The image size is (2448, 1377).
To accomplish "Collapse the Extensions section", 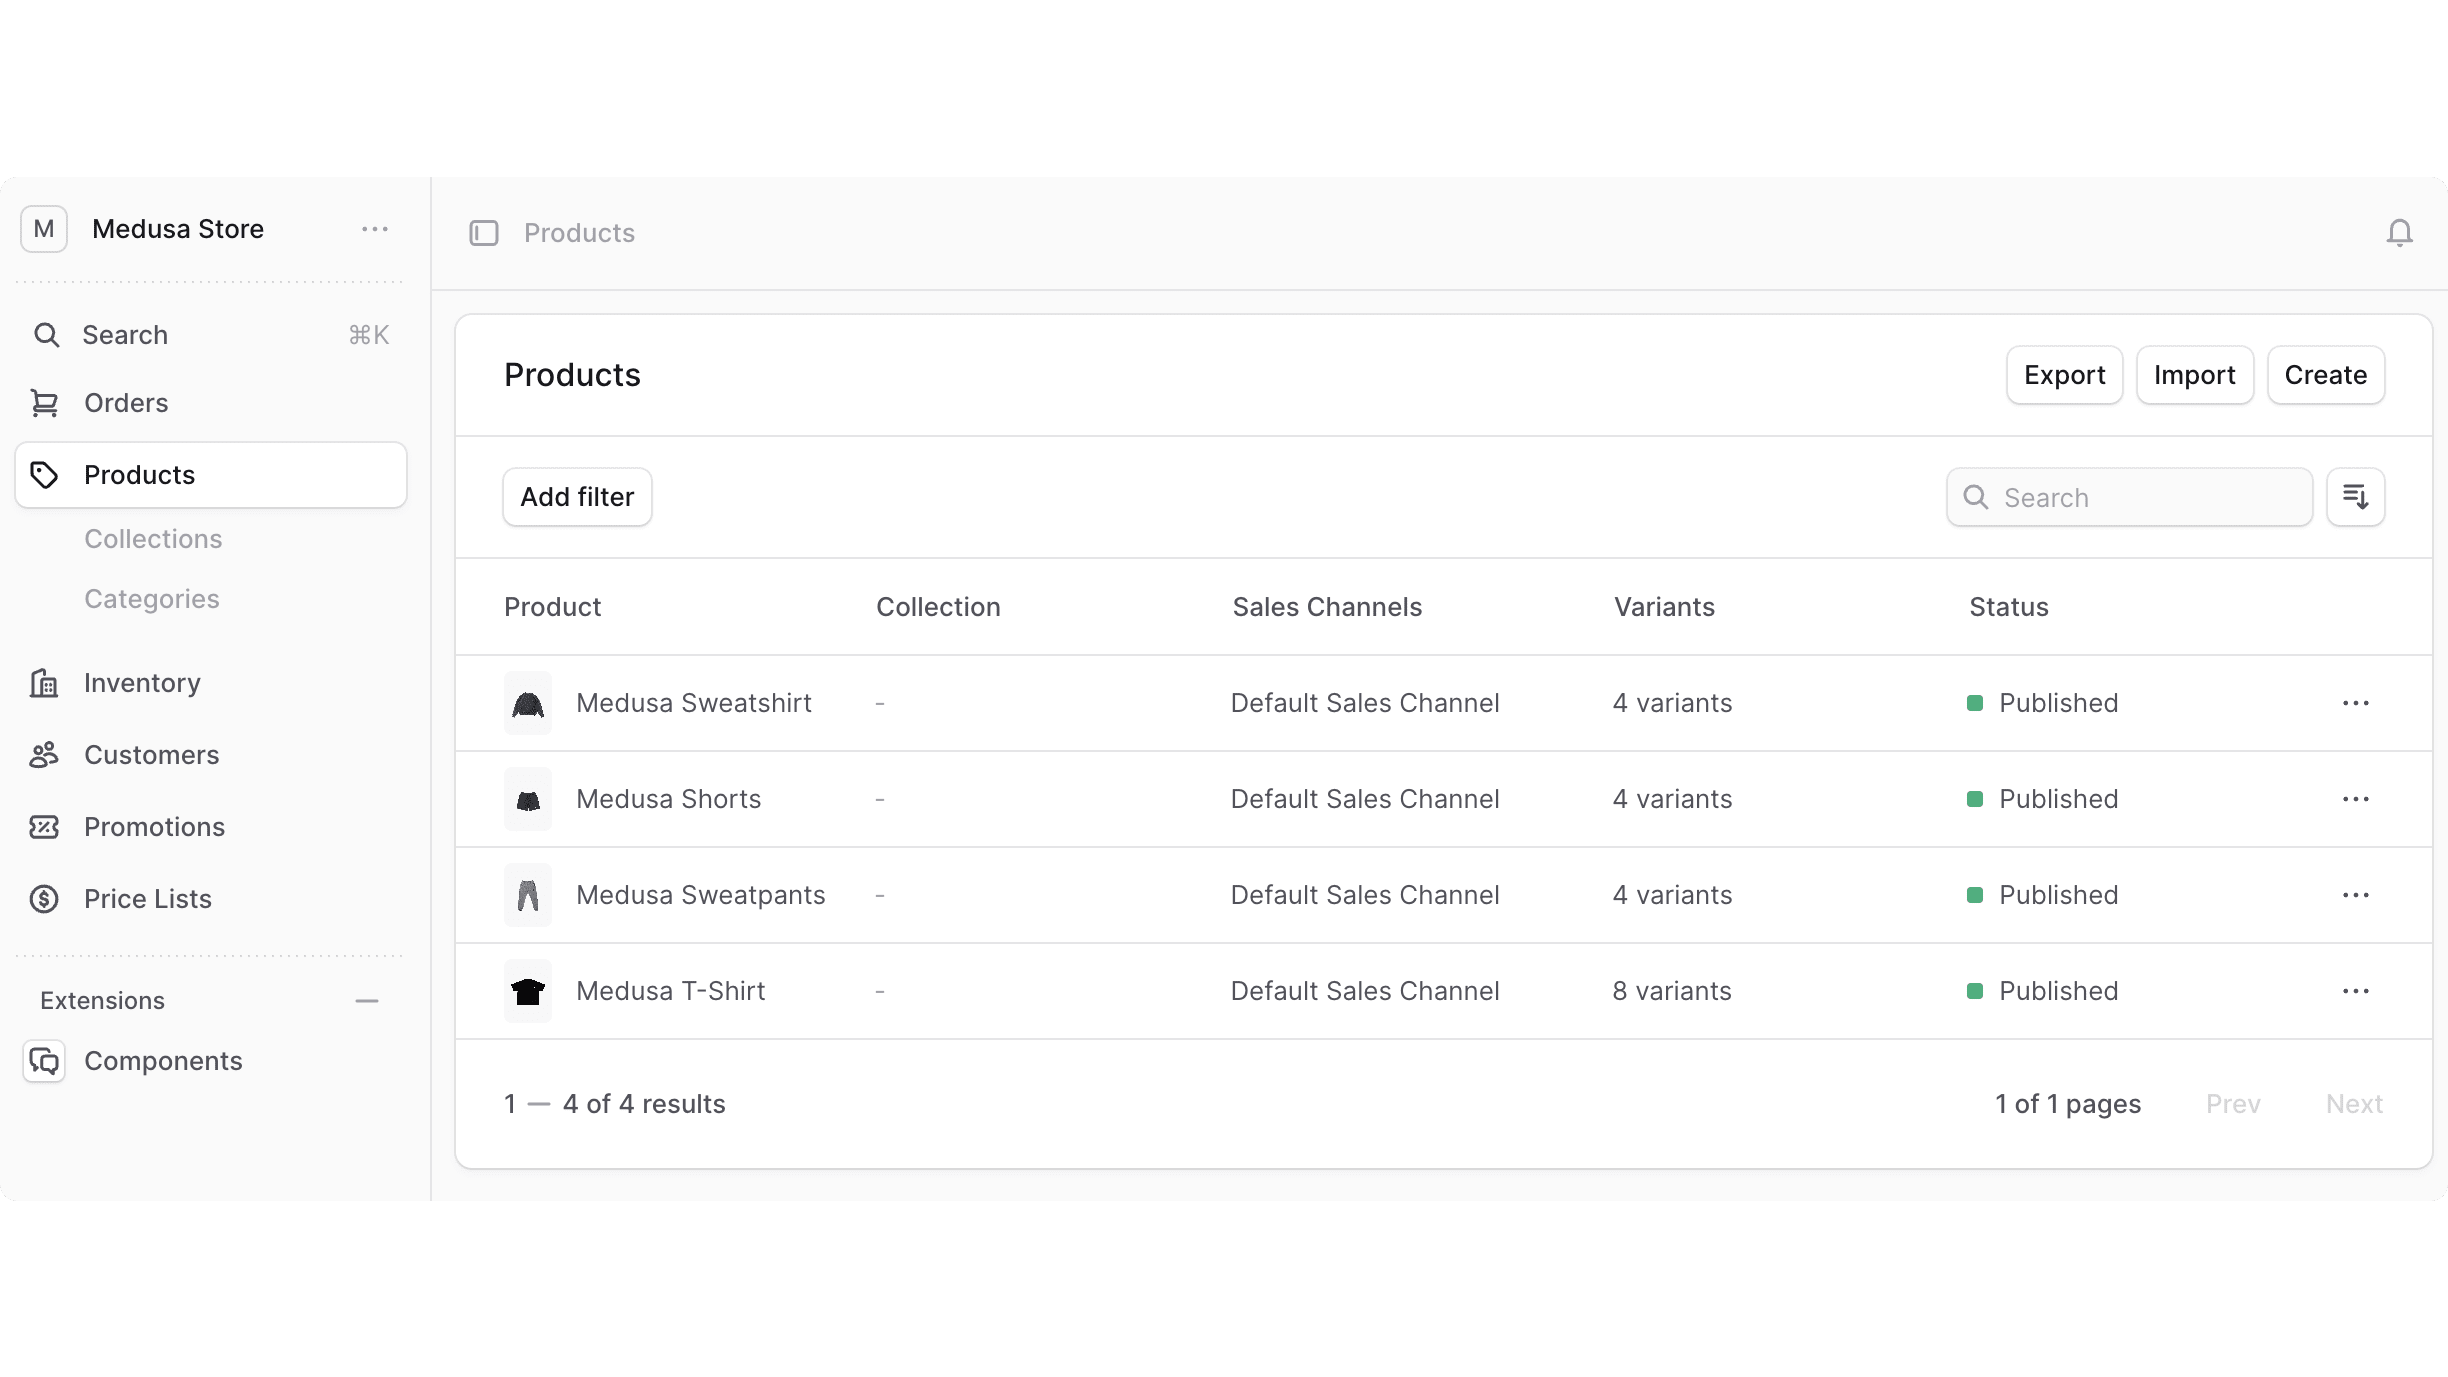I will [x=366, y=1001].
